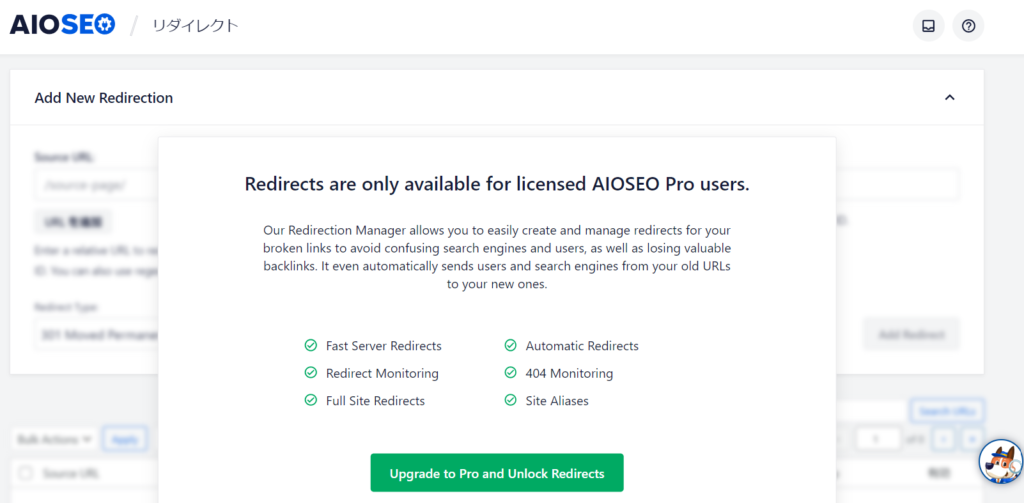Click the Automatic Redirects checkmark icon

[511, 346]
